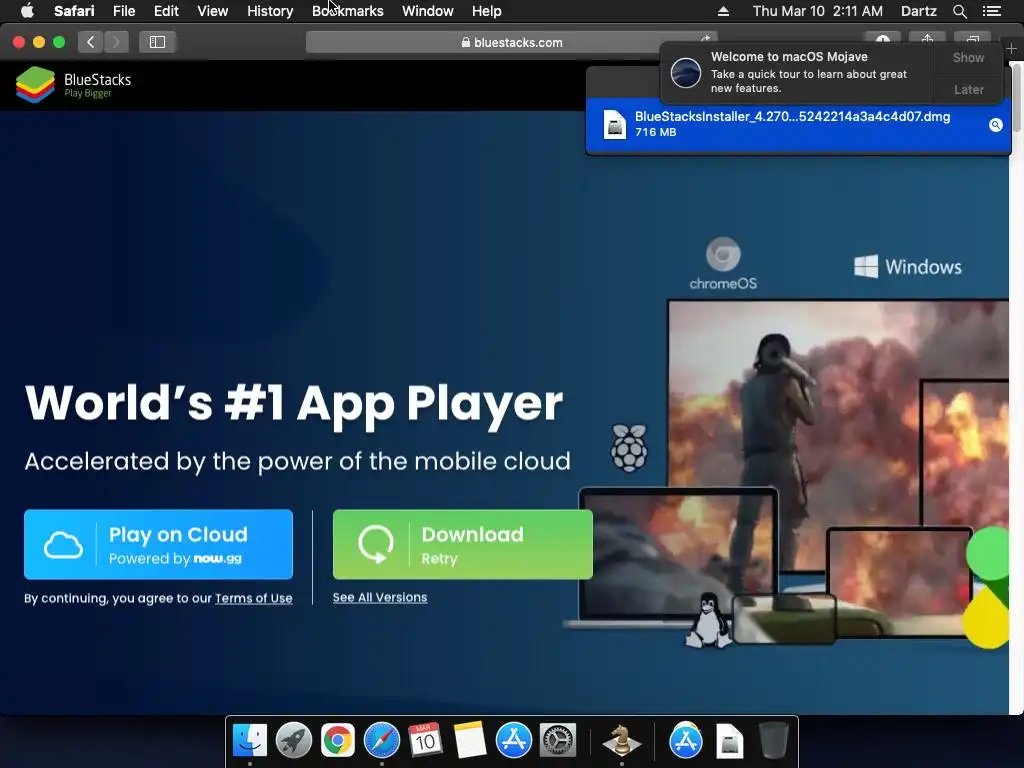This screenshot has width=1024, height=768.
Task: Open Chess from the Dock
Action: click(x=621, y=741)
